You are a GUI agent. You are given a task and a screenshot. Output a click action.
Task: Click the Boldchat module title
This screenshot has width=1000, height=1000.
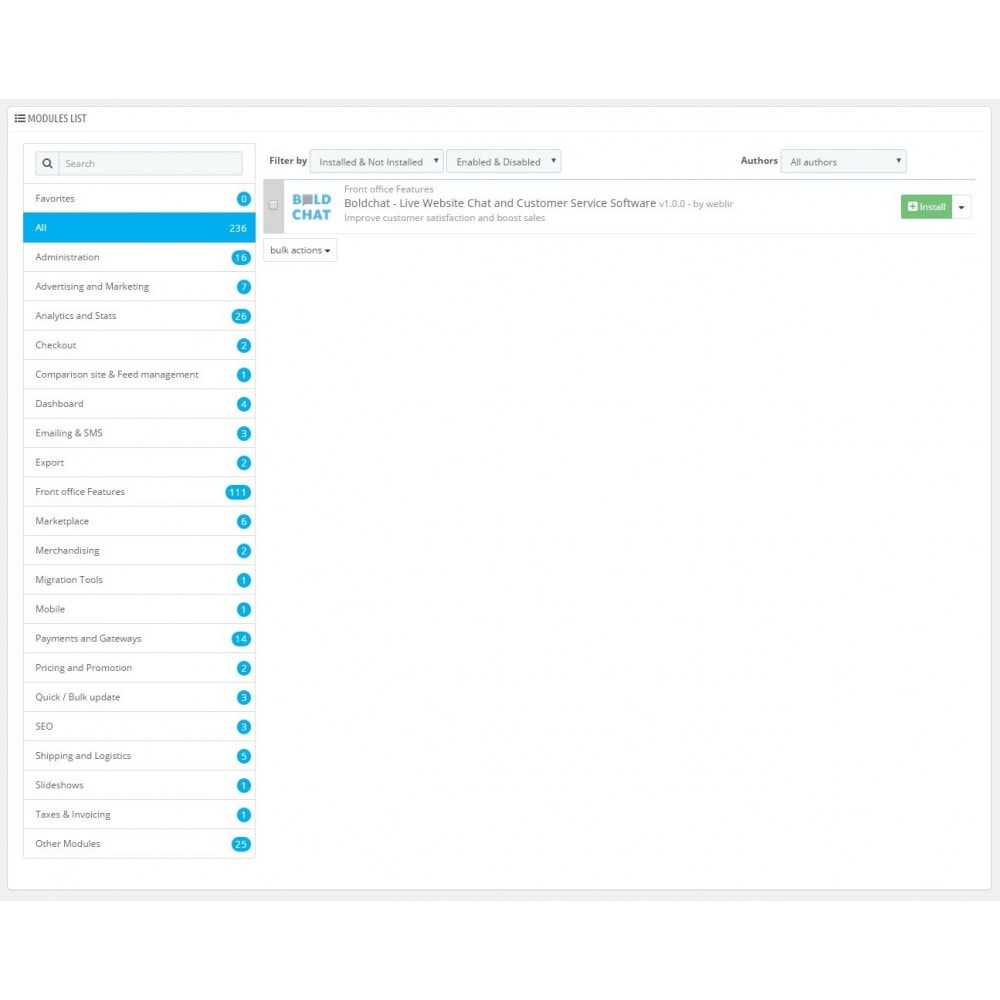(x=500, y=203)
